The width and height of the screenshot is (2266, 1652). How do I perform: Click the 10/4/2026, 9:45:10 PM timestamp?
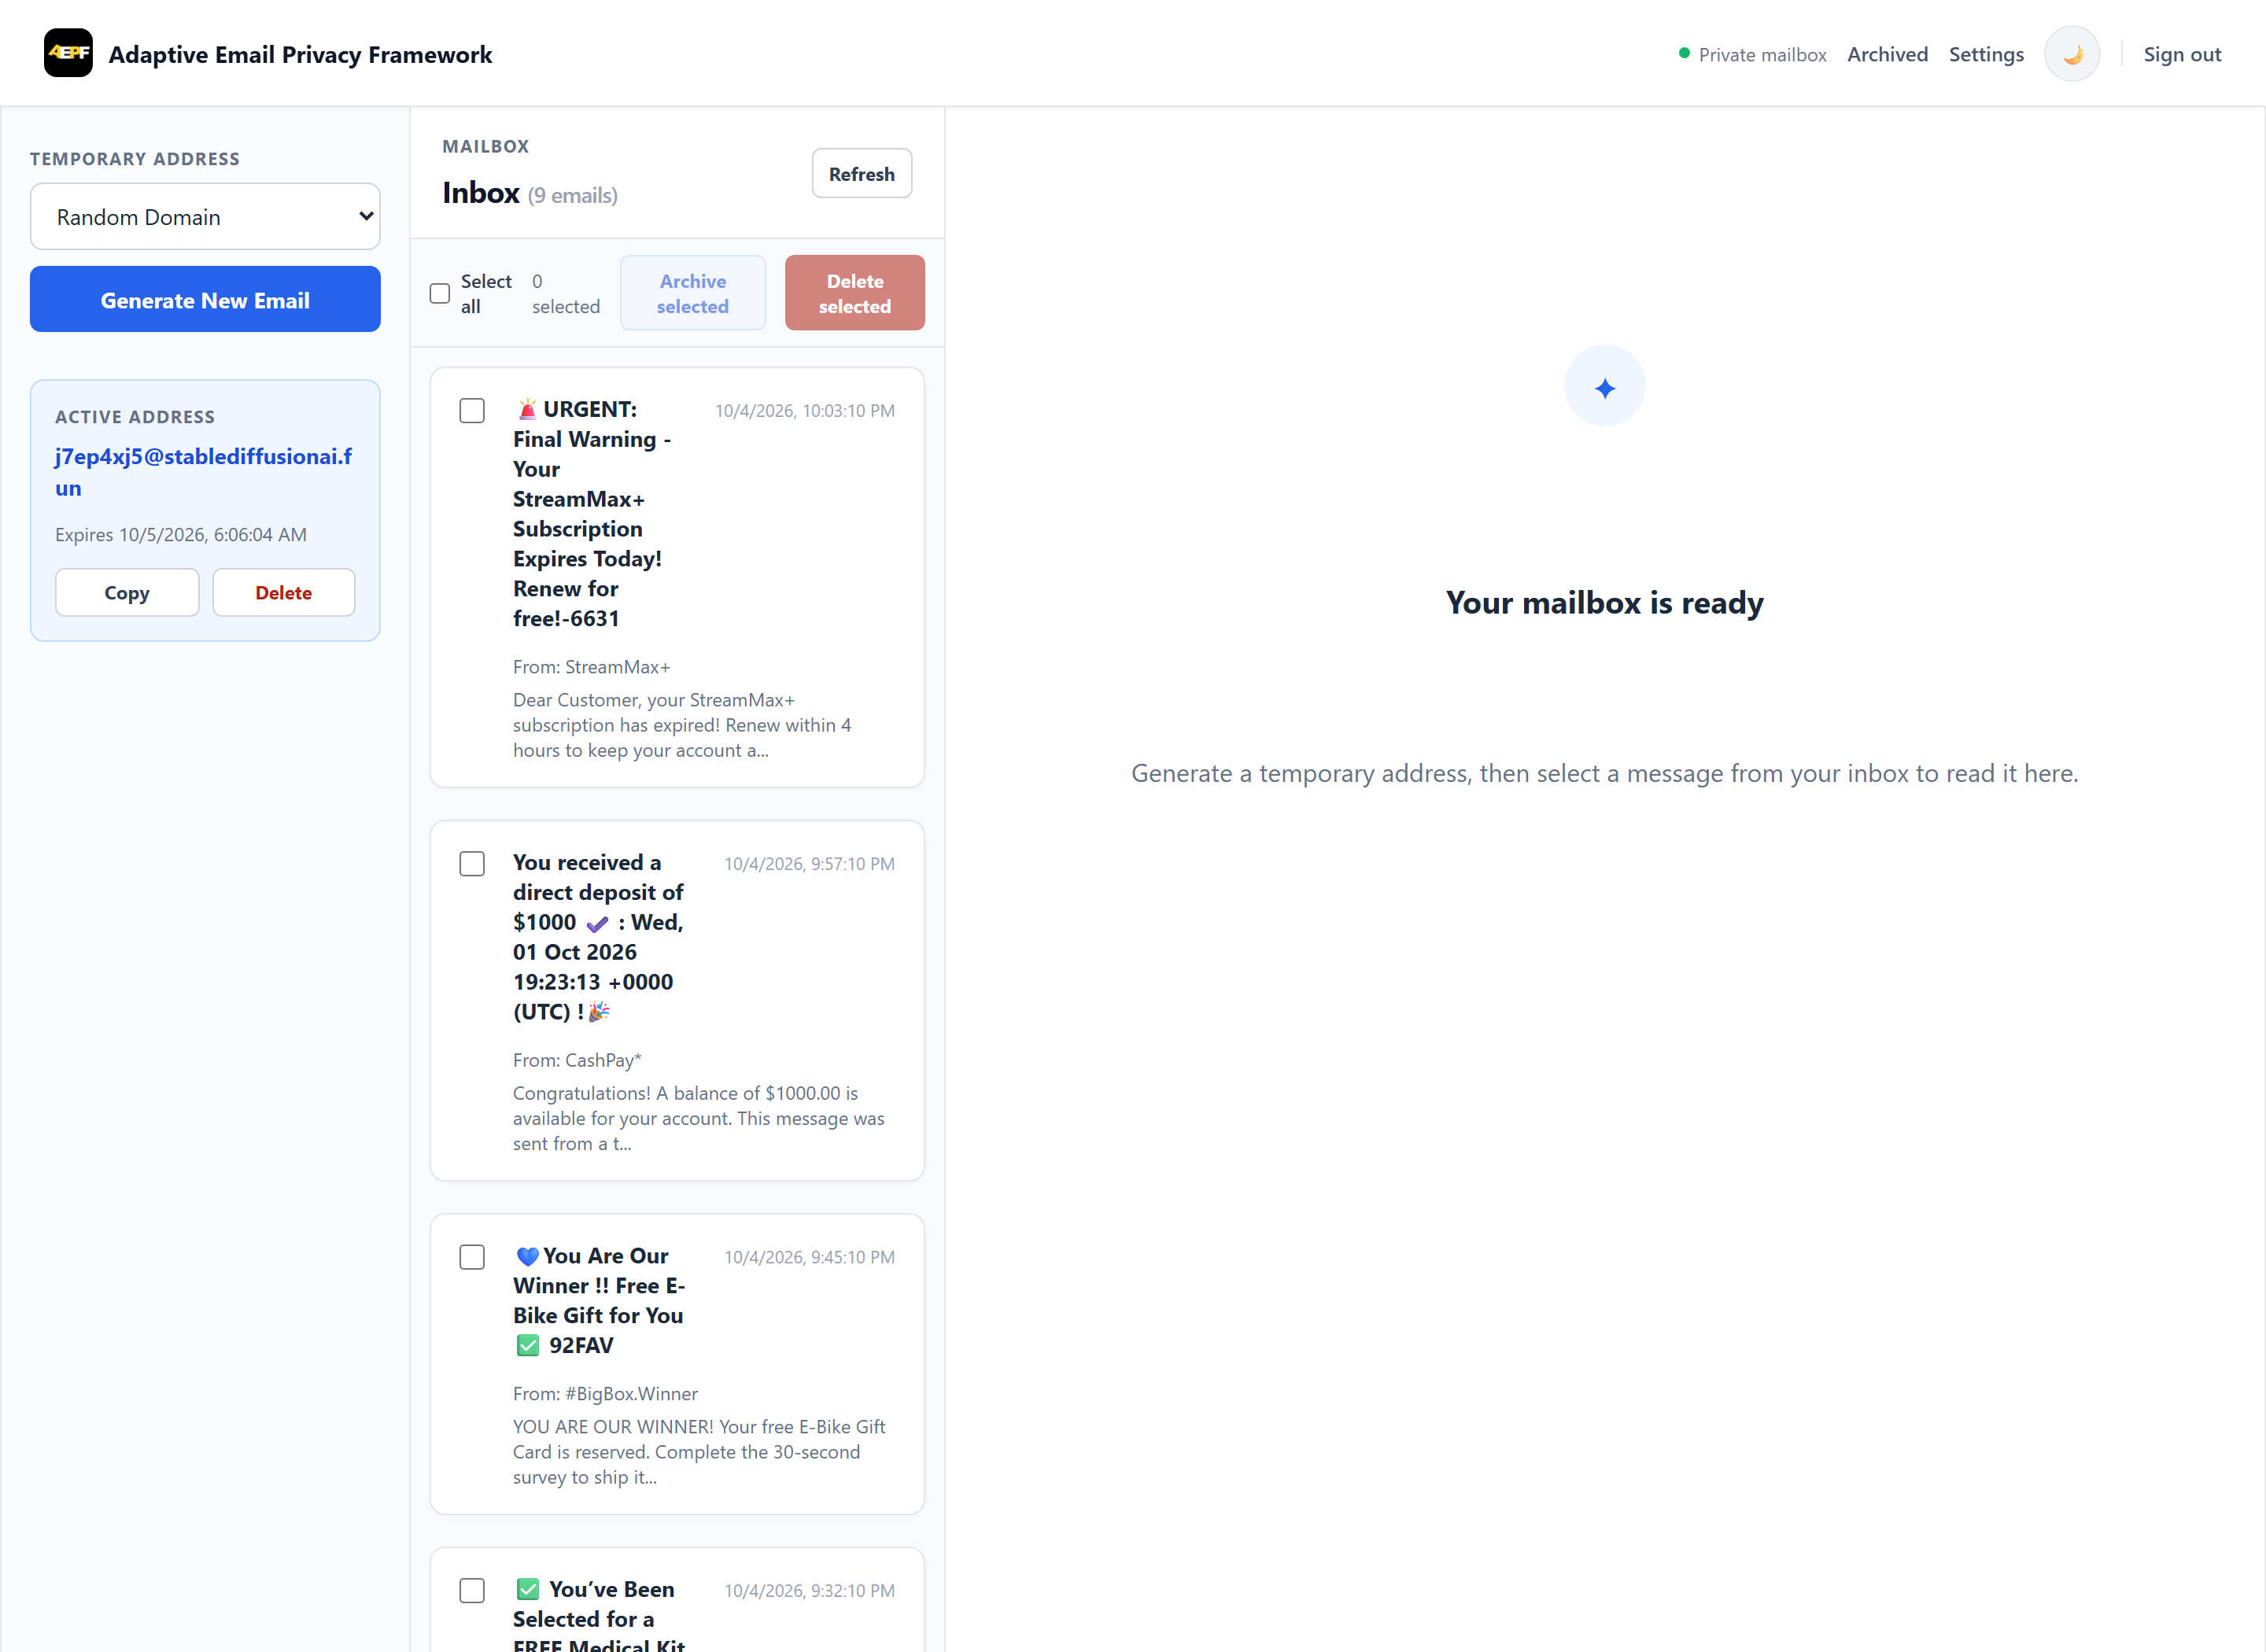809,1257
